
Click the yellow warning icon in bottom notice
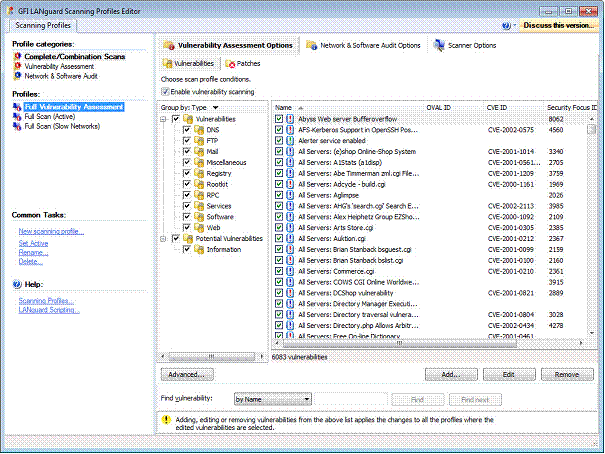[166, 420]
